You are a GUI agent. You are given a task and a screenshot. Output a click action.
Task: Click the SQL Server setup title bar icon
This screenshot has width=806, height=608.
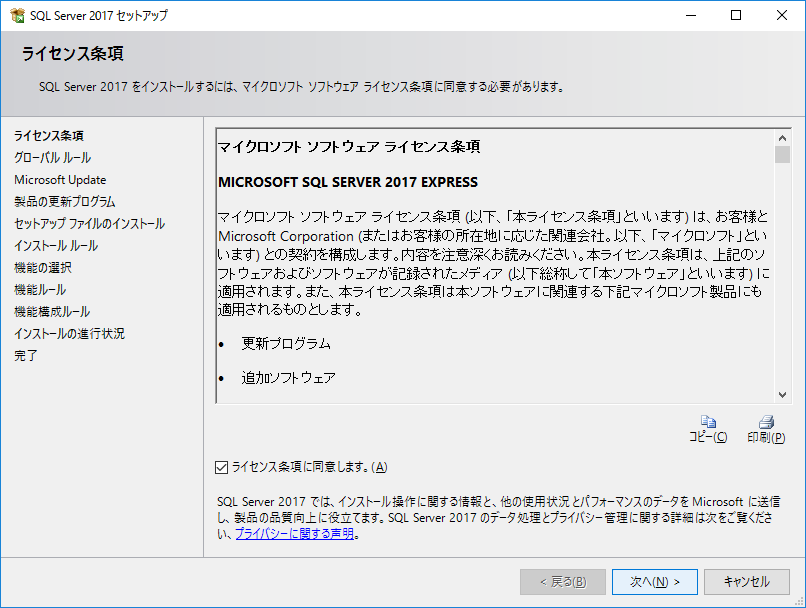point(17,15)
